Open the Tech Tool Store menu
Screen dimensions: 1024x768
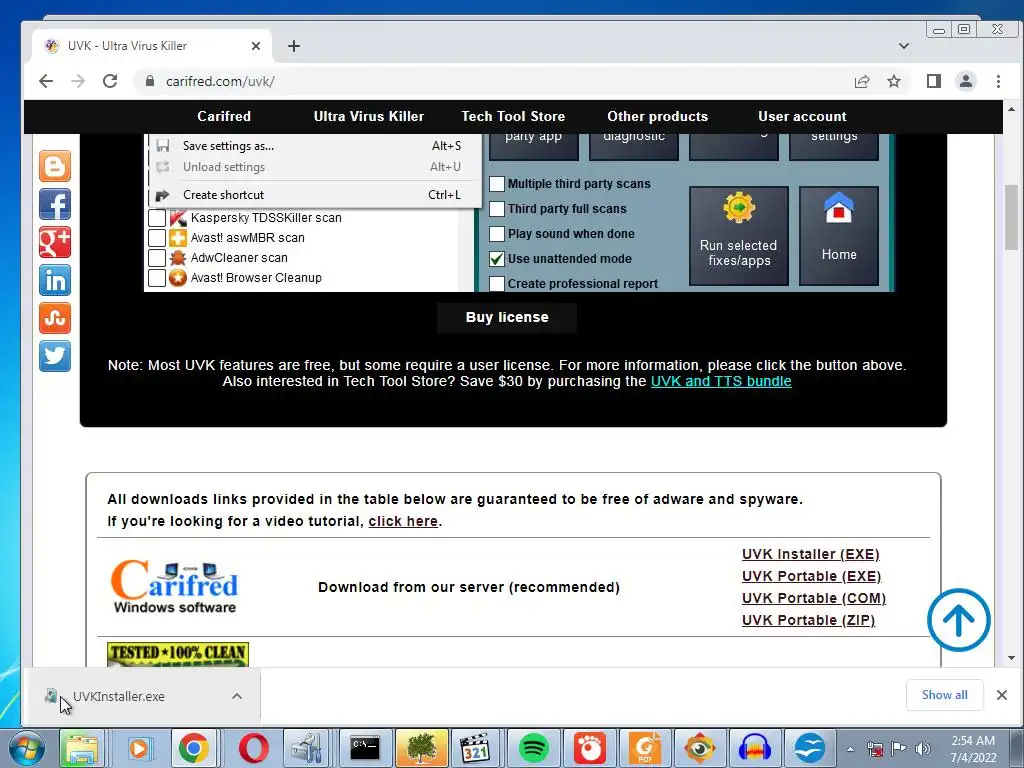coord(513,116)
